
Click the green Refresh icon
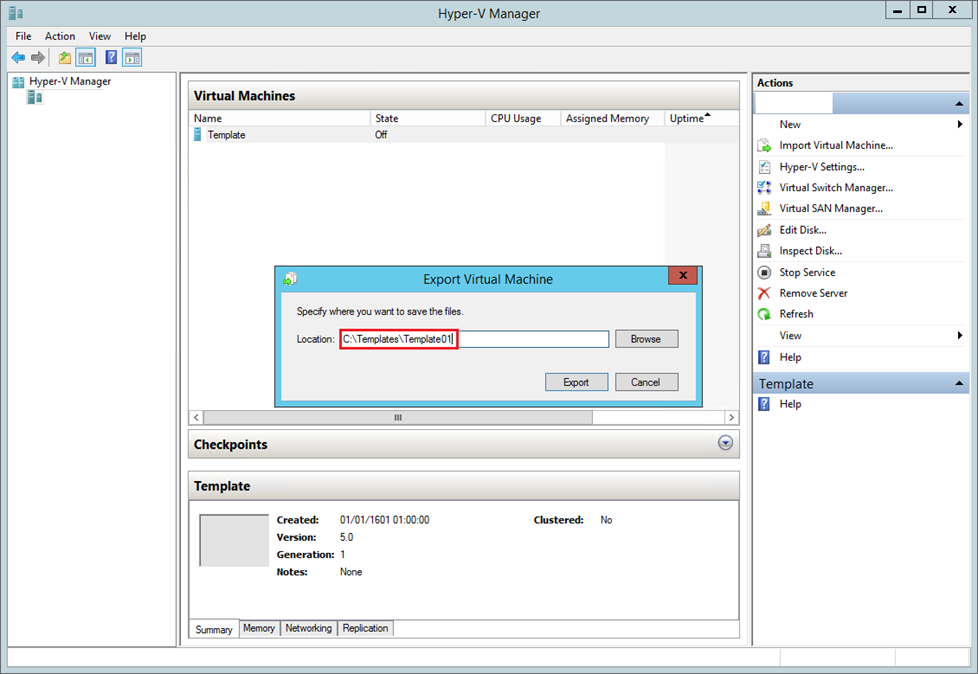pyautogui.click(x=764, y=314)
